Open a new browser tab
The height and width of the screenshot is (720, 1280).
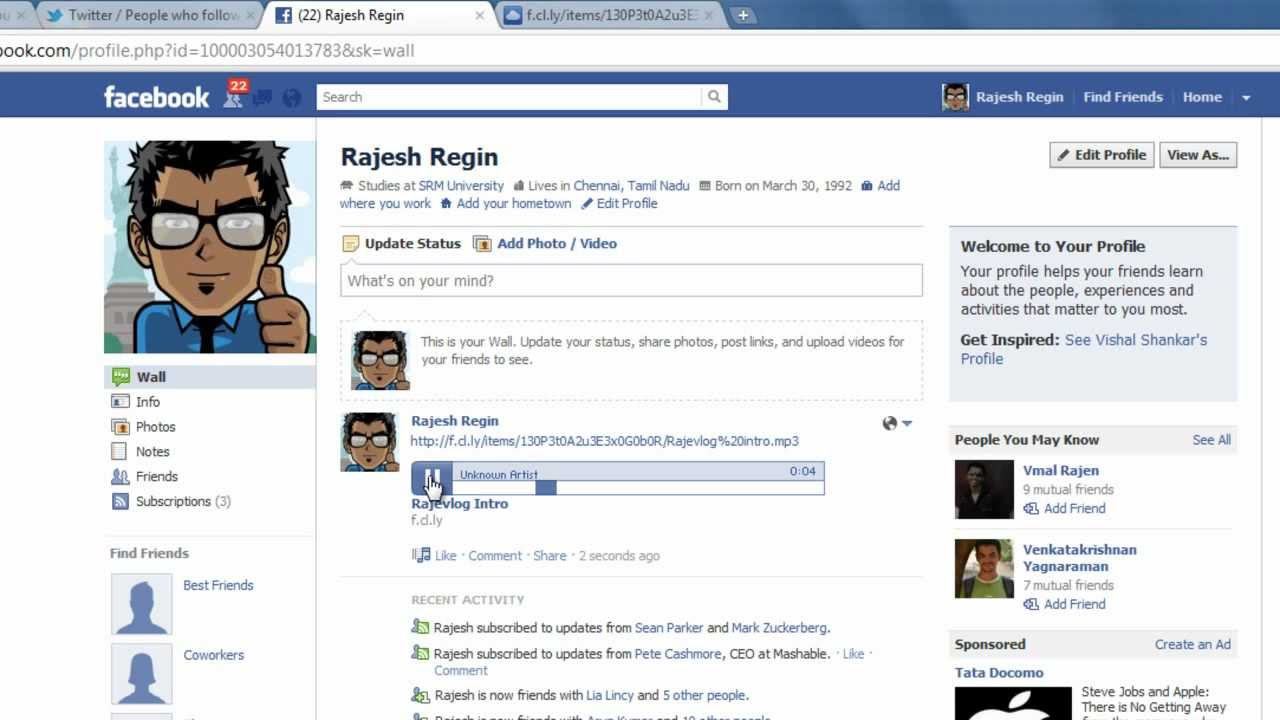pos(743,15)
